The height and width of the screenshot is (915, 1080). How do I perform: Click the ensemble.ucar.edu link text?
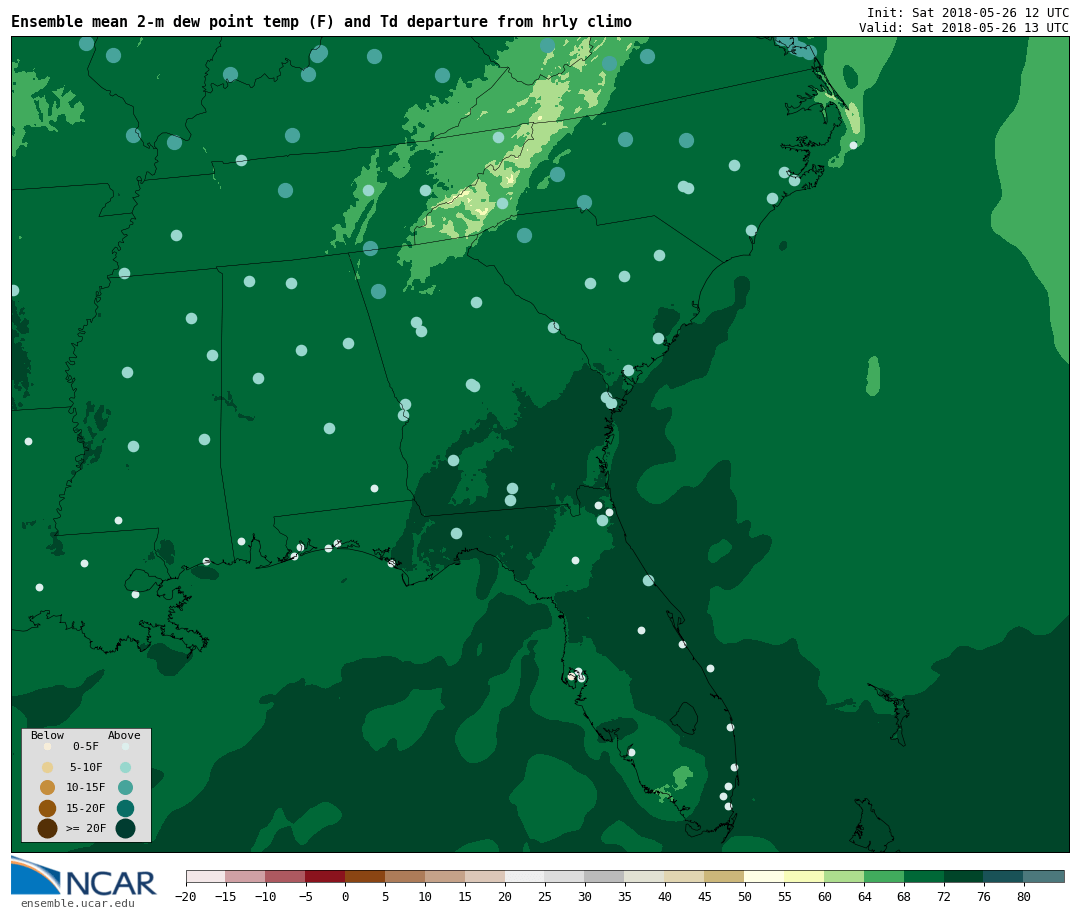(x=78, y=903)
